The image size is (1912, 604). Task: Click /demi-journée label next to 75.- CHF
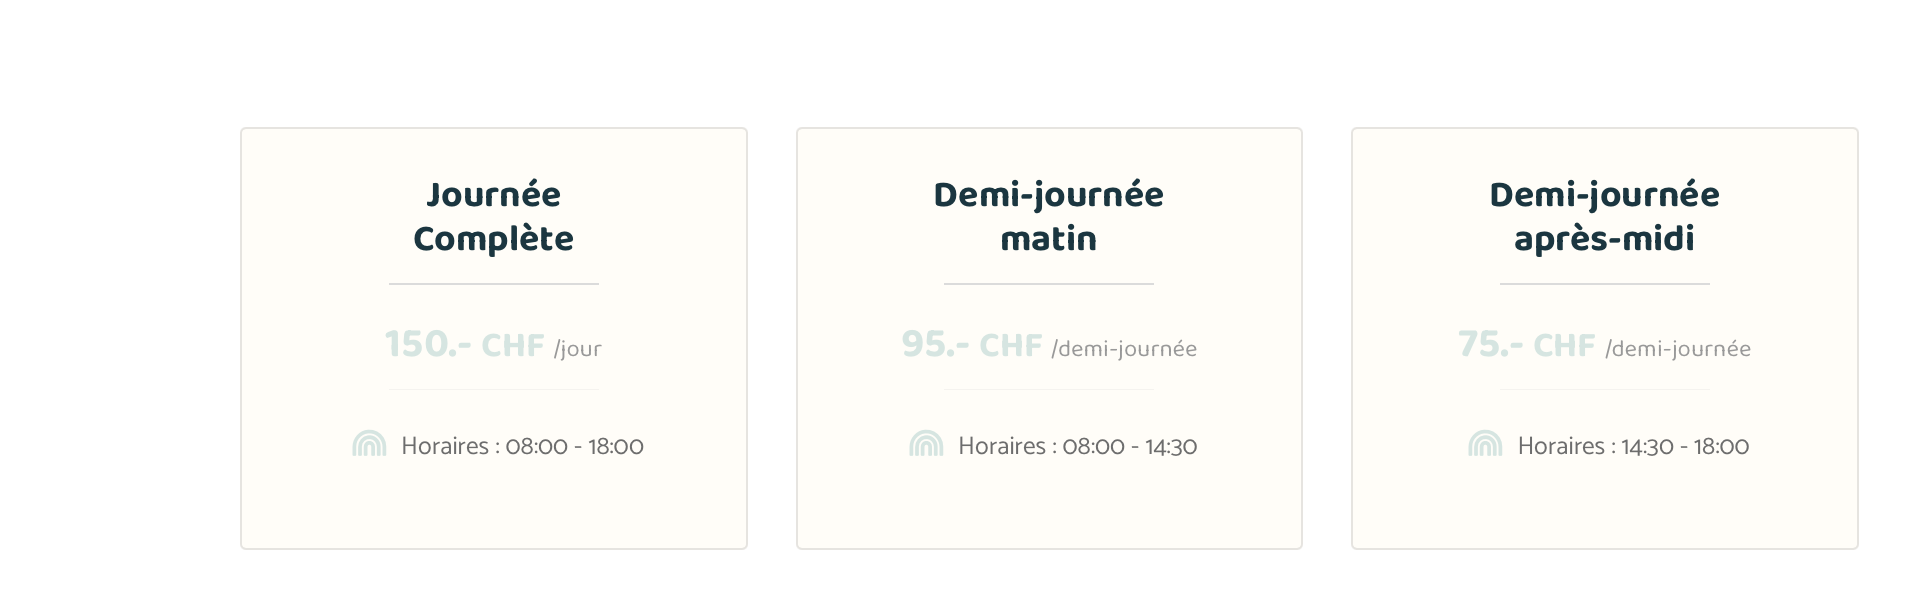(x=1678, y=349)
